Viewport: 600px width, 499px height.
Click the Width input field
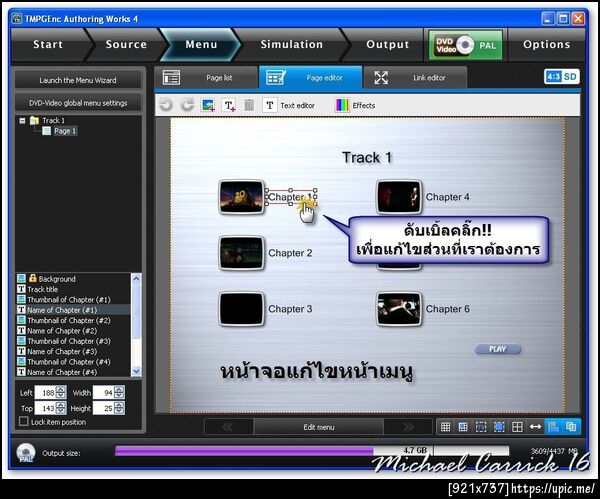[x=103, y=393]
